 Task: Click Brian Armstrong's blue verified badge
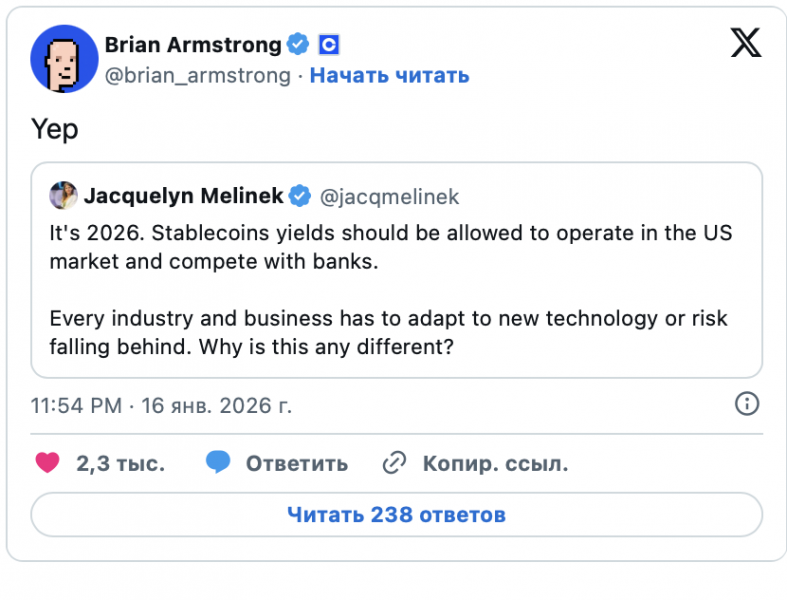(298, 44)
